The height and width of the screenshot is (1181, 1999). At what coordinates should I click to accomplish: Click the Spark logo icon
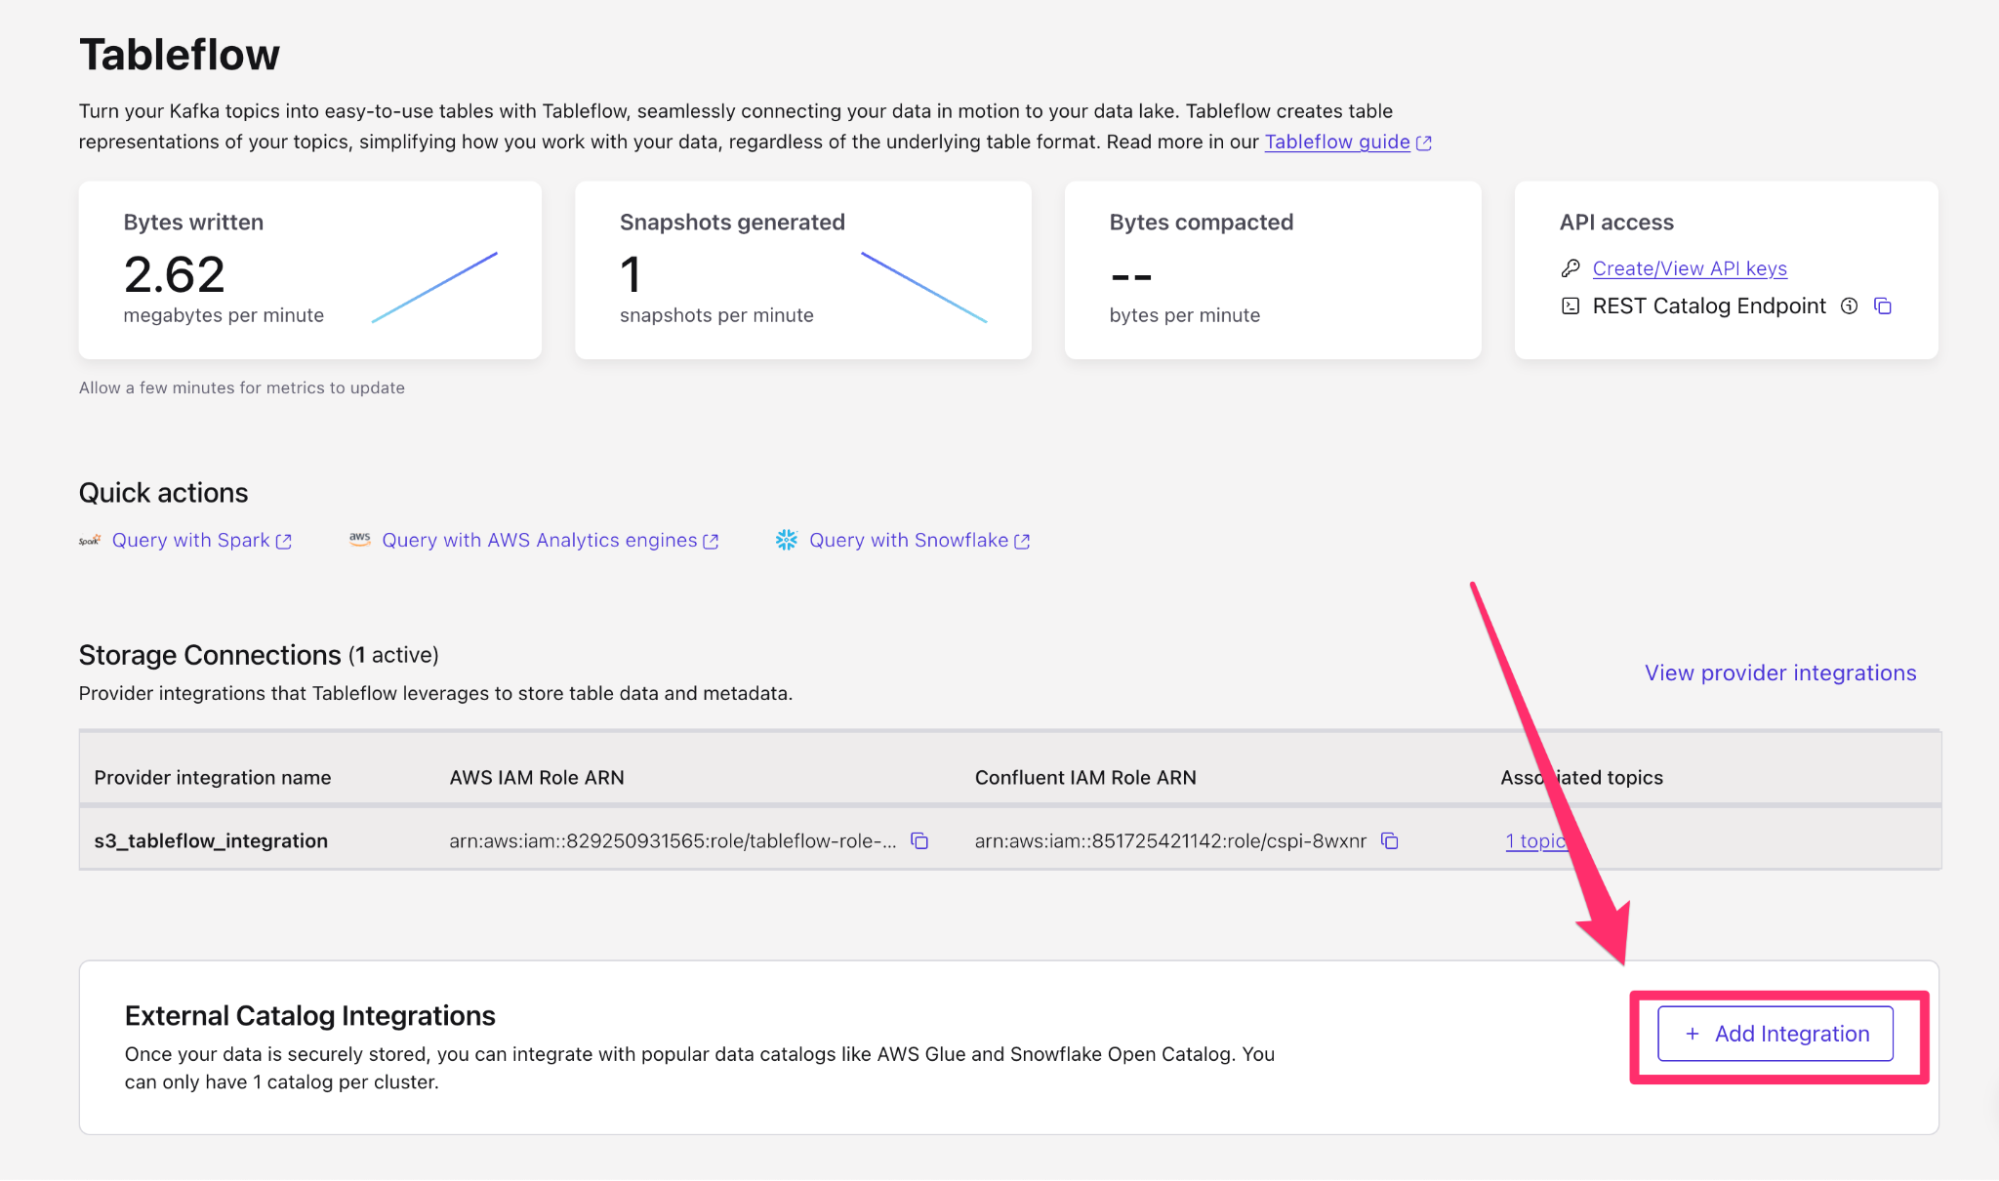pos(90,541)
